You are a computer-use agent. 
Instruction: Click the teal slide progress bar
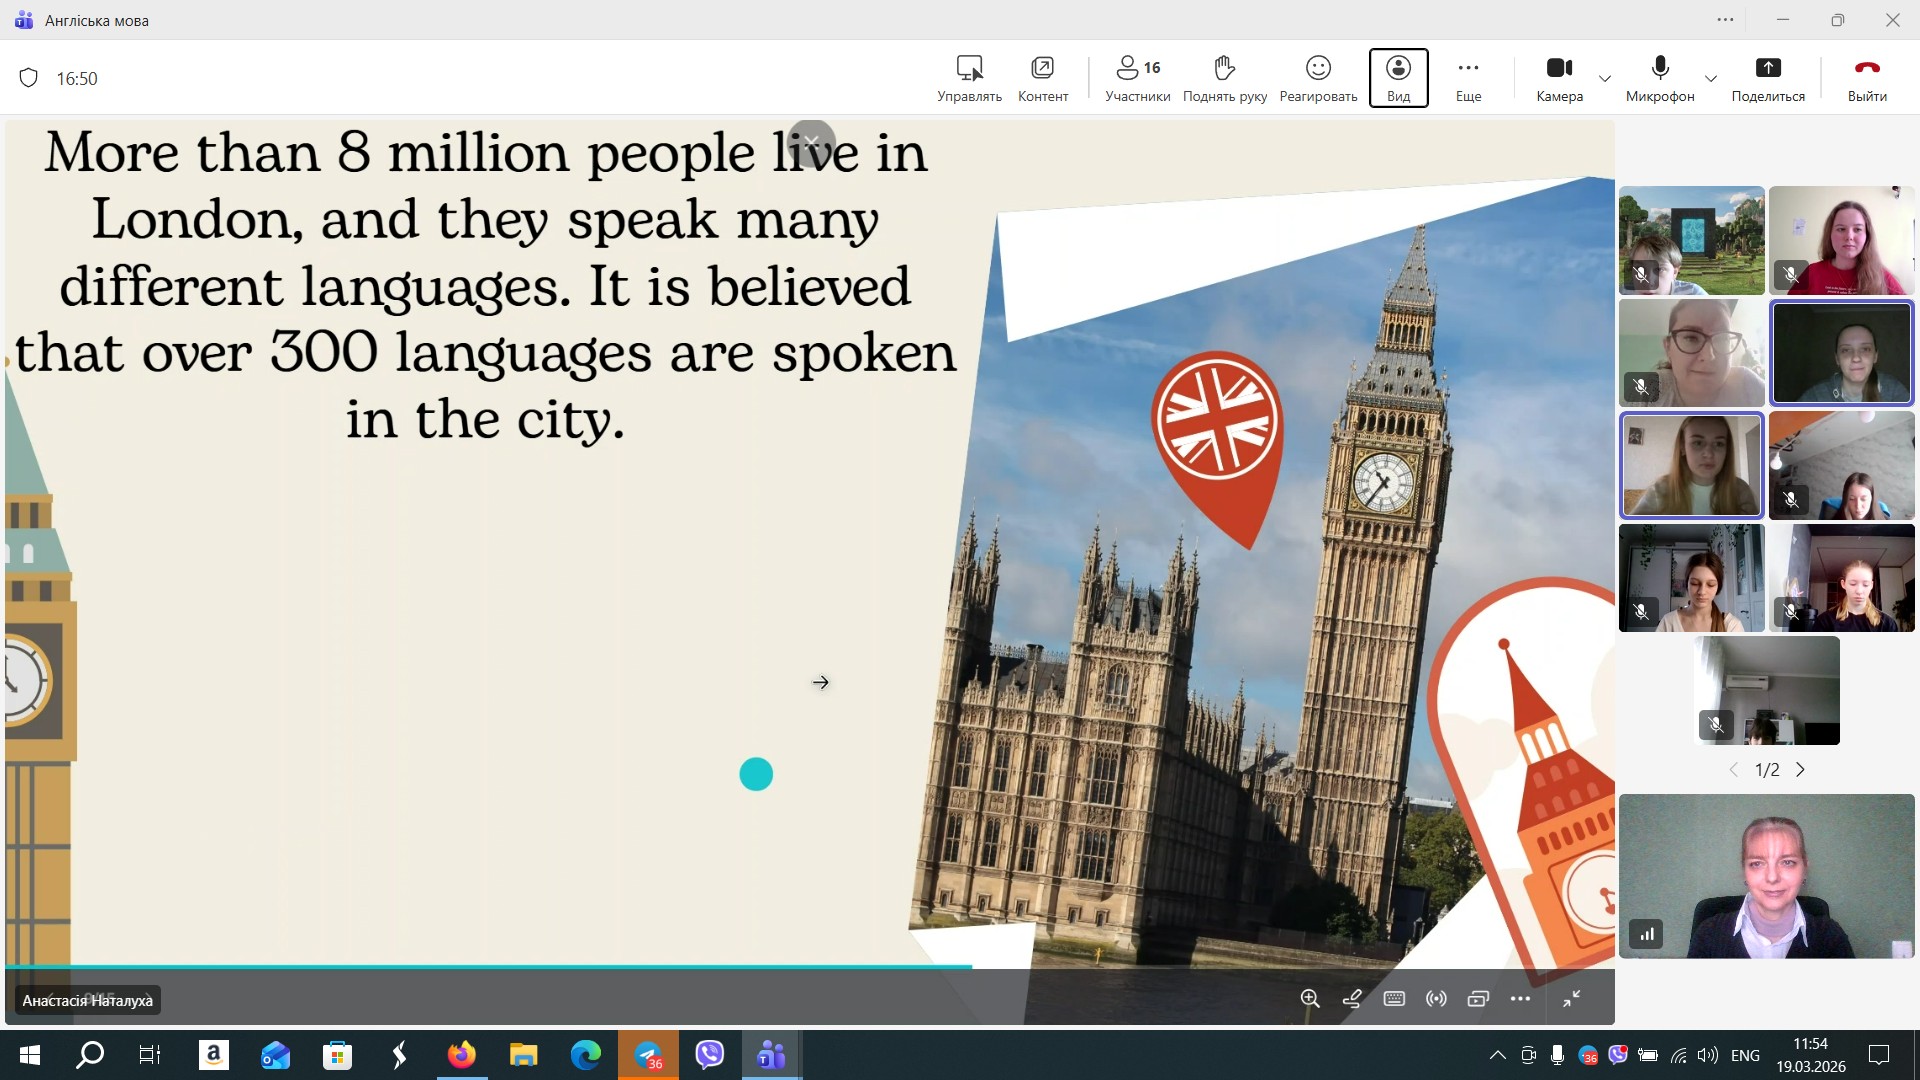pos(488,966)
